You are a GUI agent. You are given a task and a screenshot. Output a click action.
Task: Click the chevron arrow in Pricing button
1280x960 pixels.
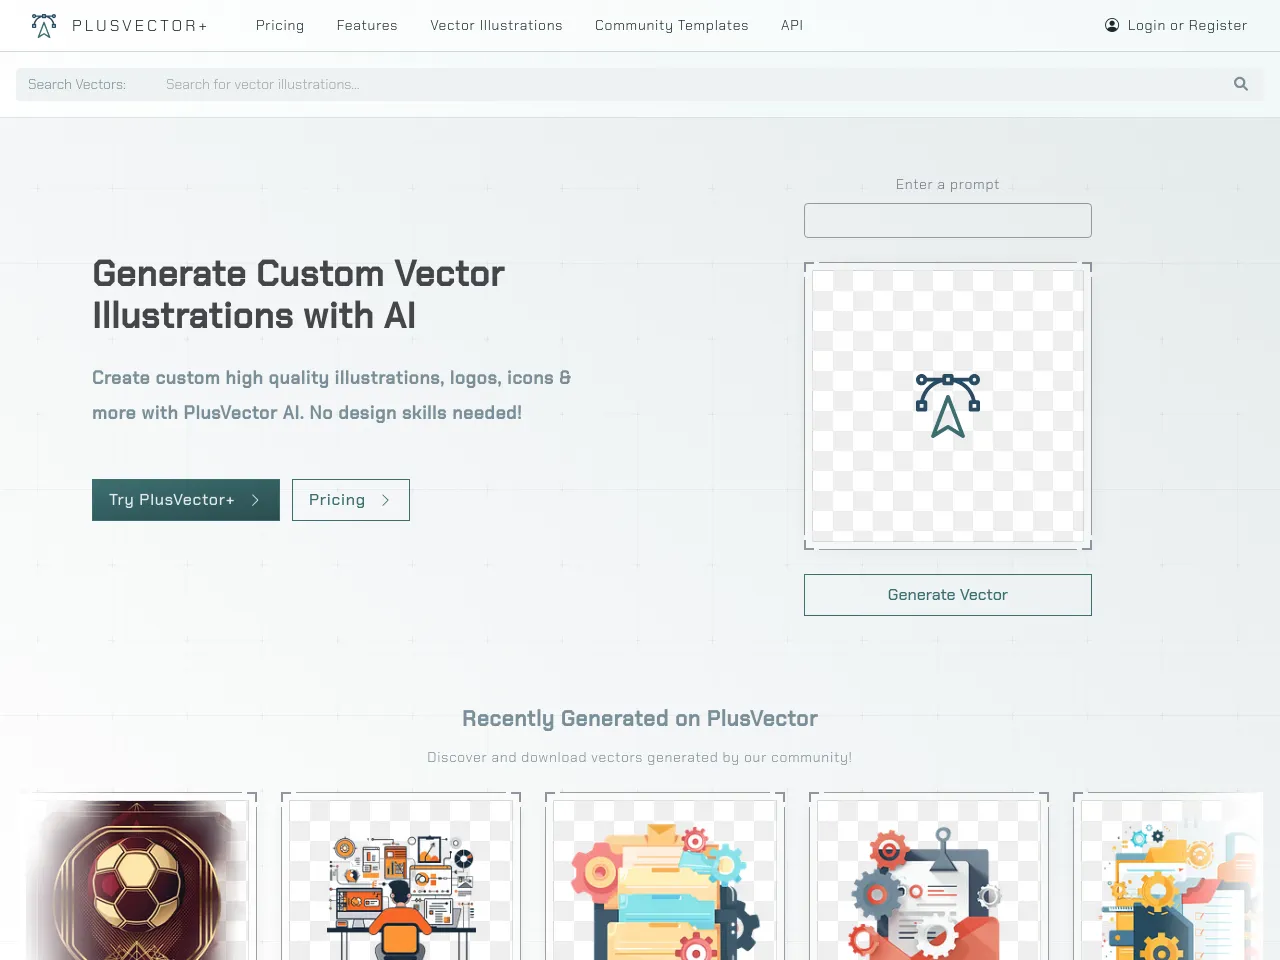tap(385, 500)
